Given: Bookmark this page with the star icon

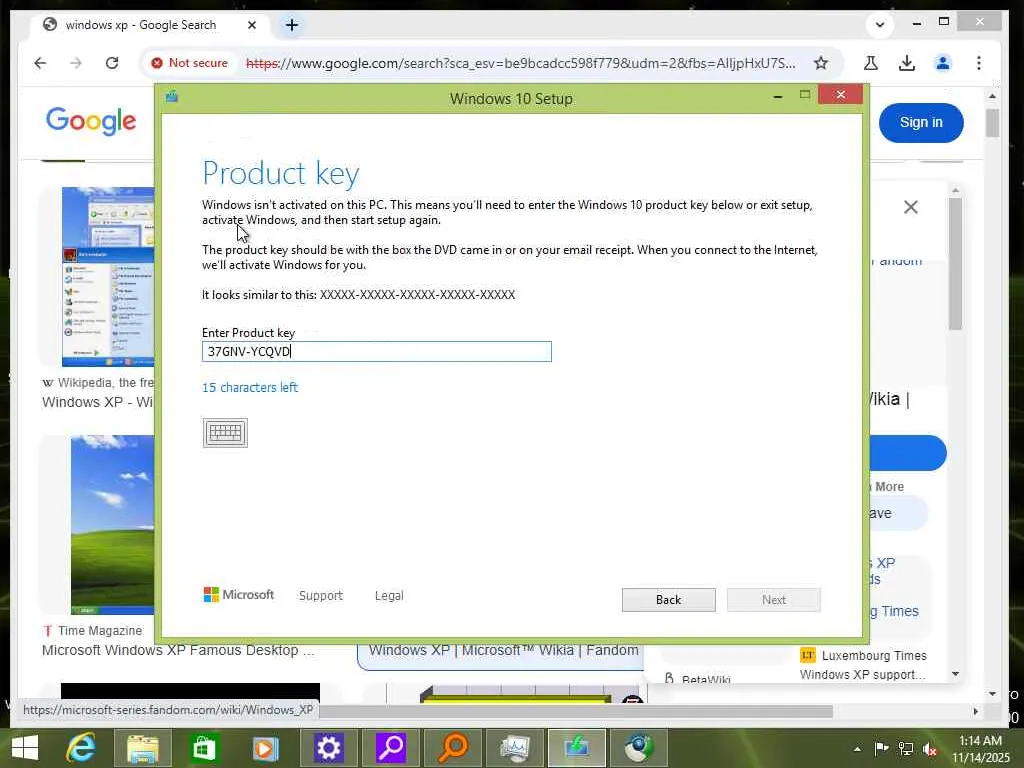Looking at the screenshot, I should (821, 63).
